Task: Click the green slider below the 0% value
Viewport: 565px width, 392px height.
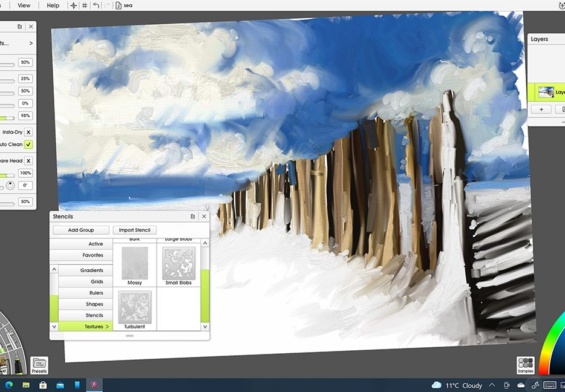Action: (x=6, y=118)
